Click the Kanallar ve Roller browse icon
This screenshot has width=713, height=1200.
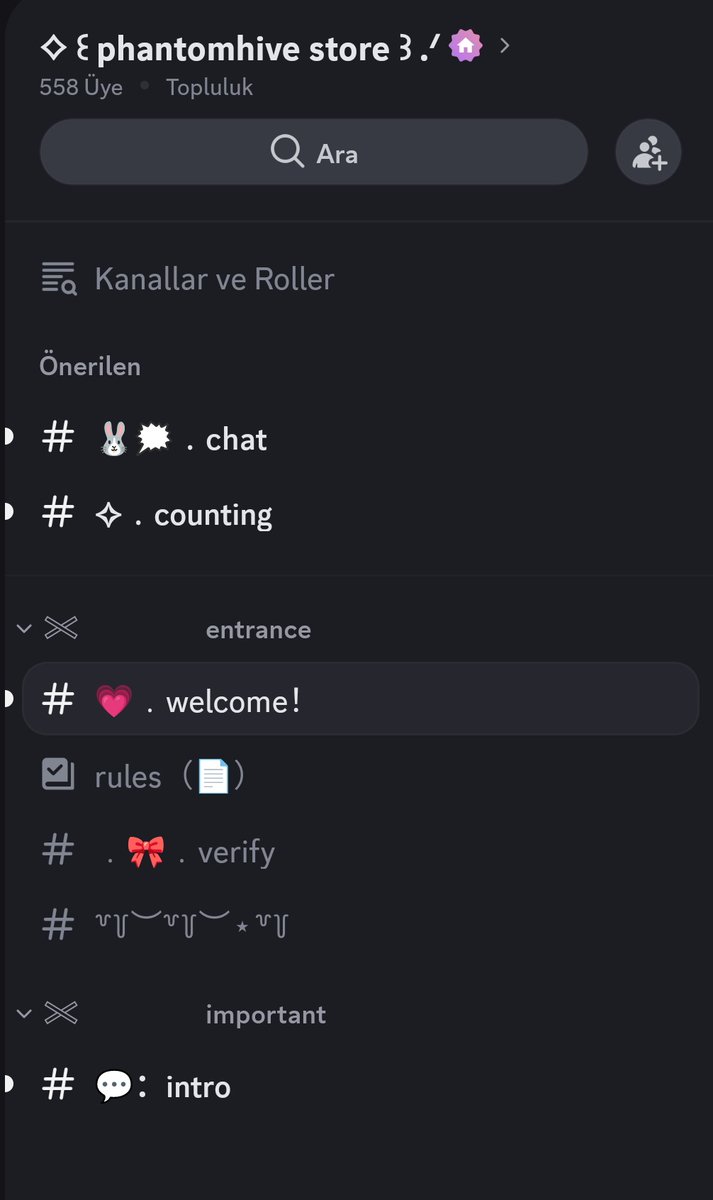(58, 278)
